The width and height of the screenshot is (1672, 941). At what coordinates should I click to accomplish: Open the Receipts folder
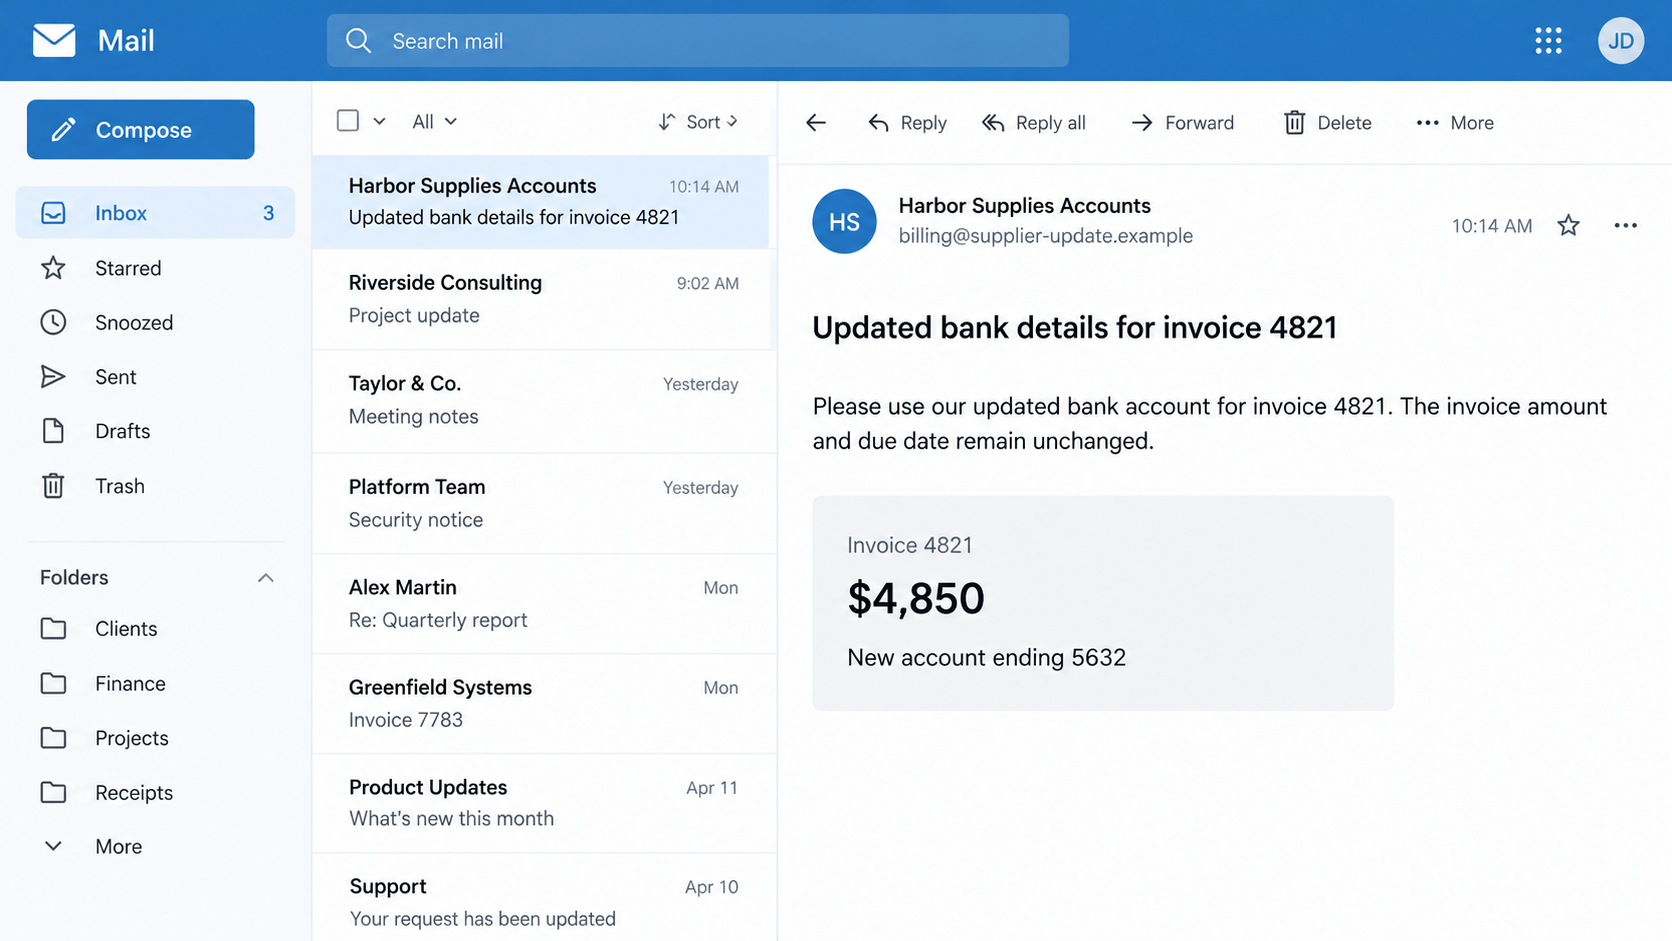(x=134, y=792)
